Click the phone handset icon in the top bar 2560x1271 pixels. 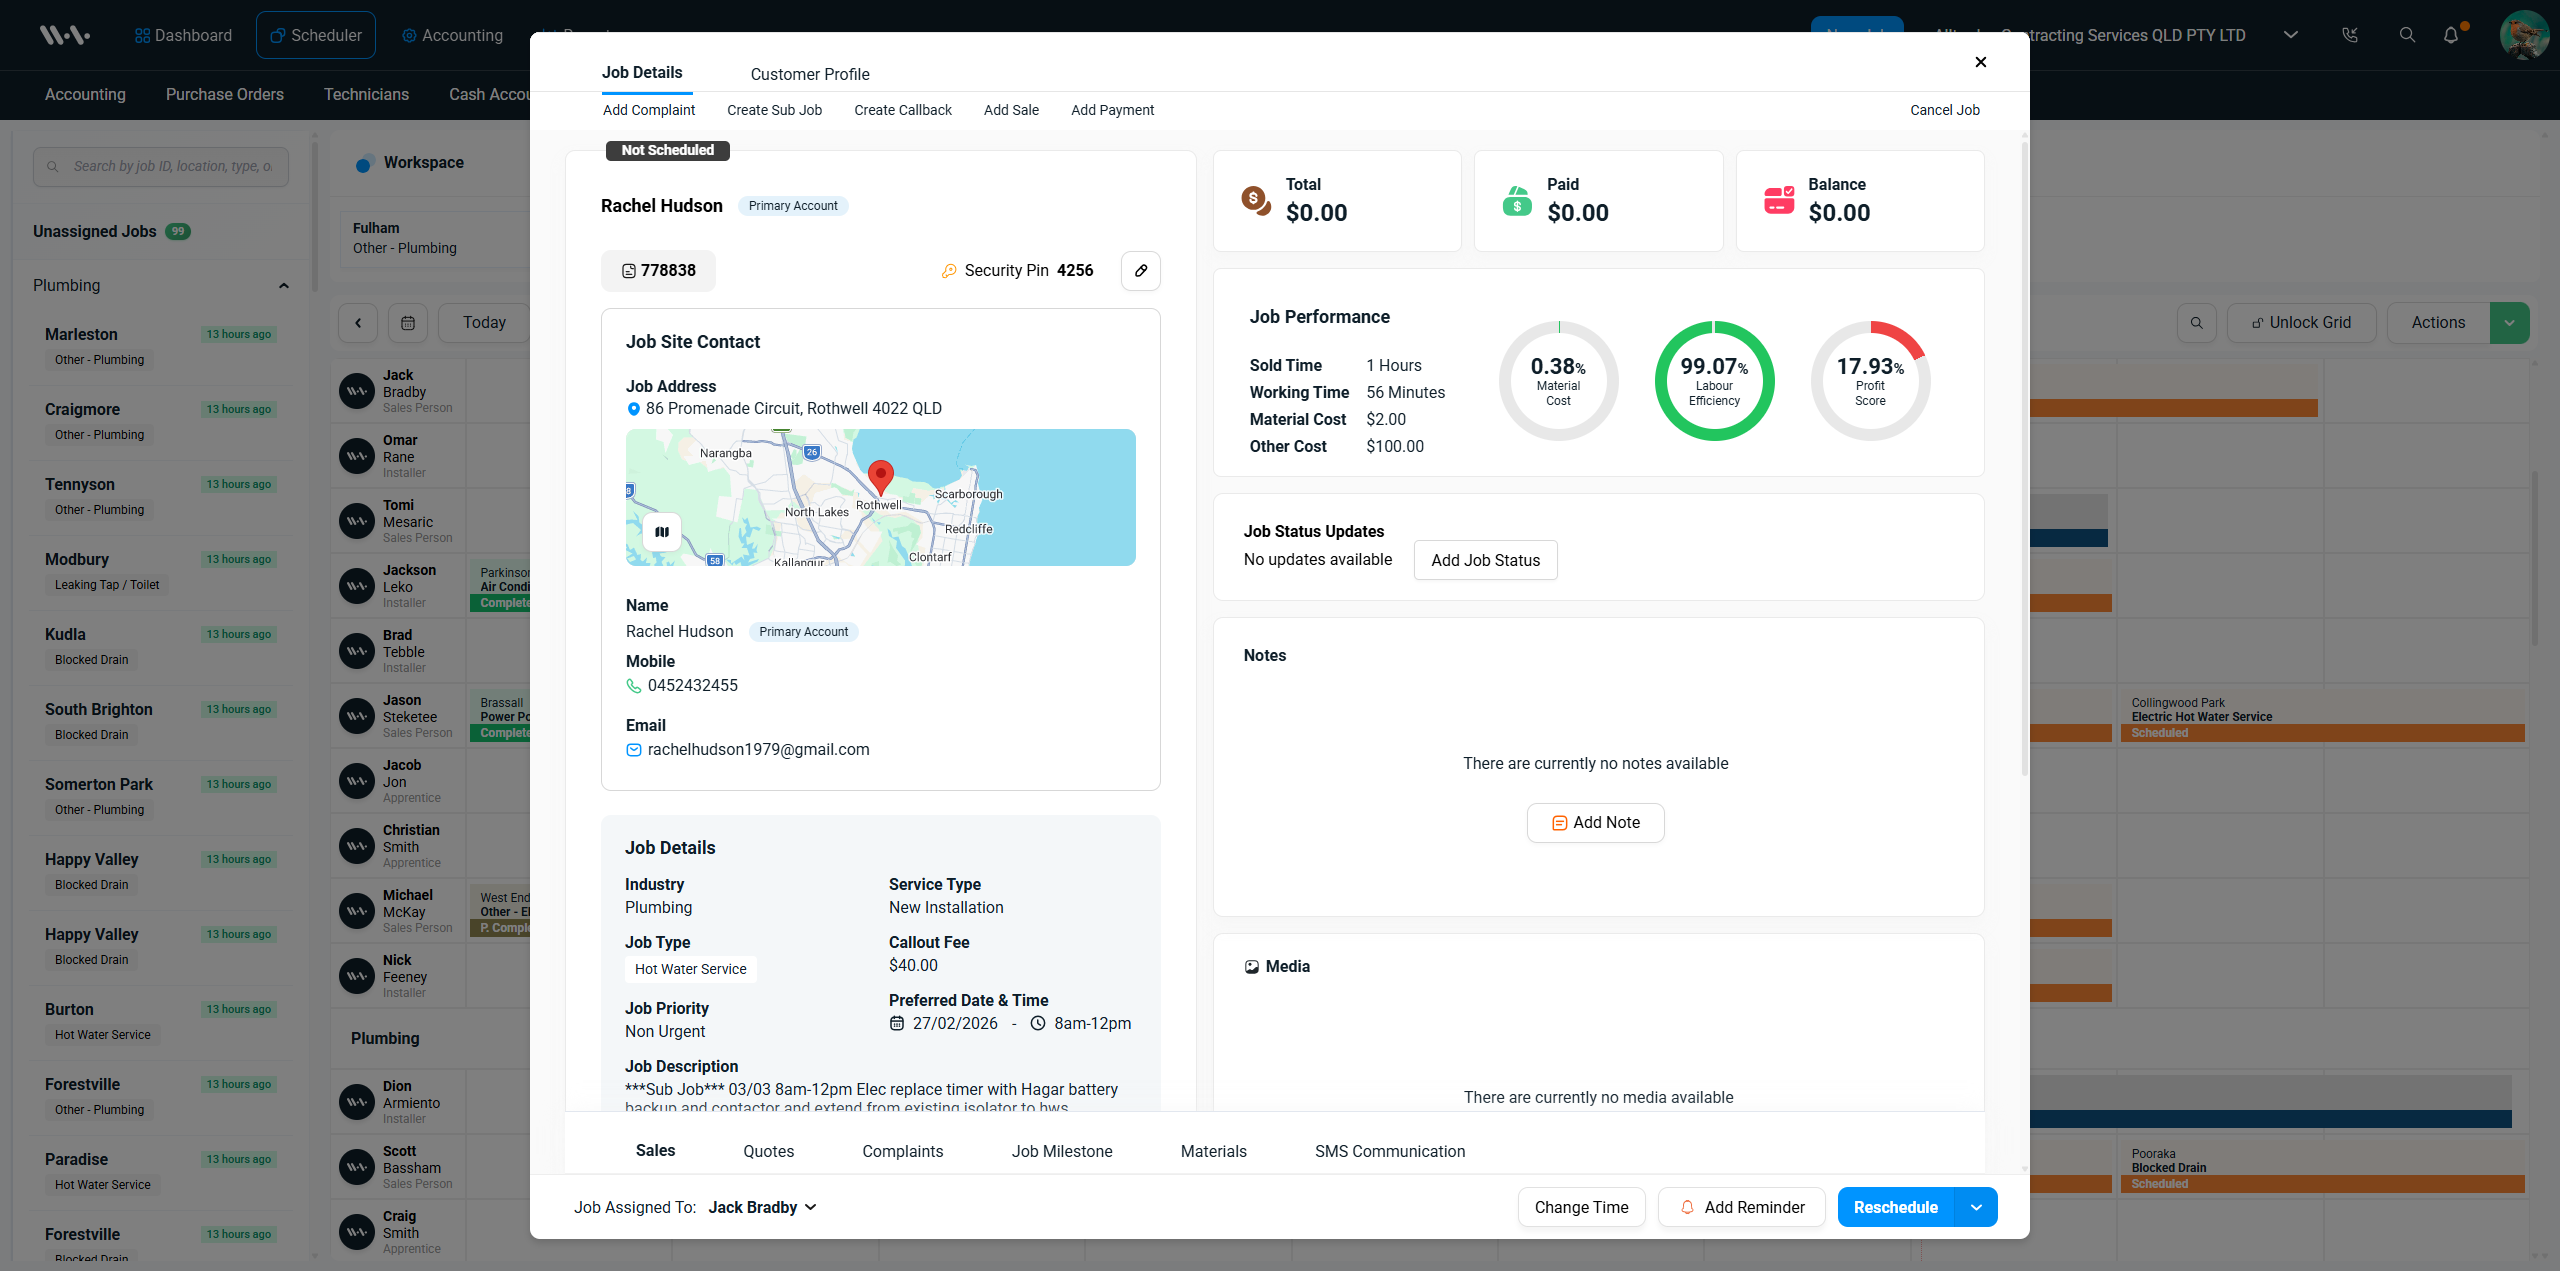click(x=2351, y=35)
